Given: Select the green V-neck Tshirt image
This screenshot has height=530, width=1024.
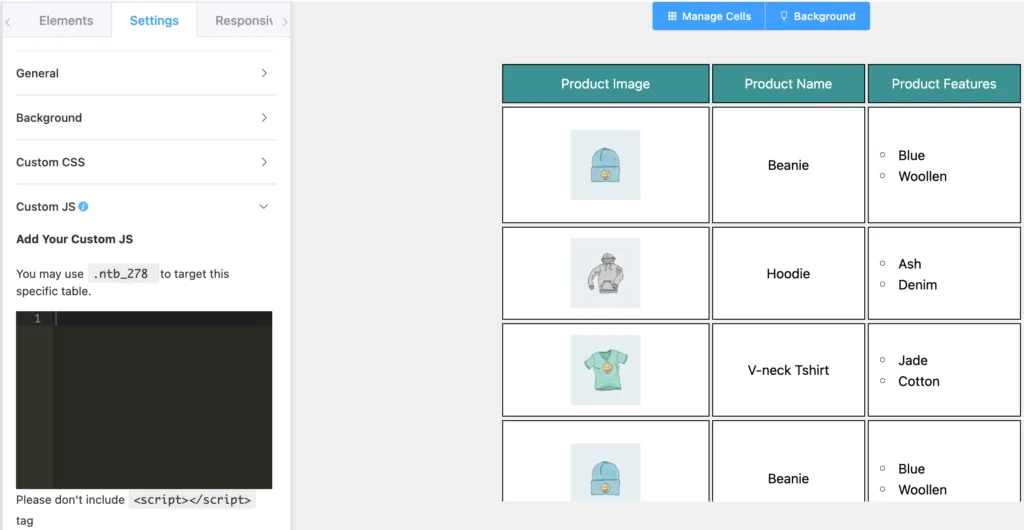Looking at the screenshot, I should 605,370.
